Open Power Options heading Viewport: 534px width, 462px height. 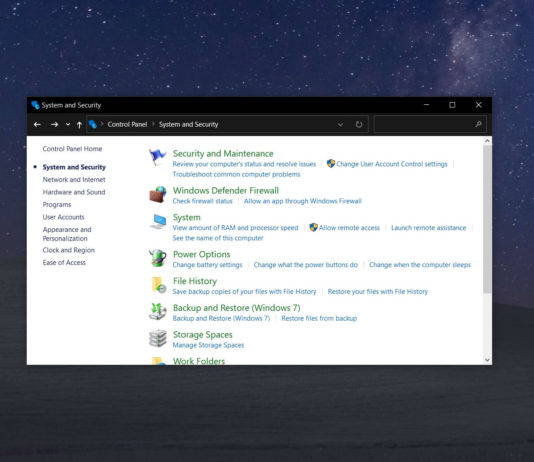[x=202, y=254]
